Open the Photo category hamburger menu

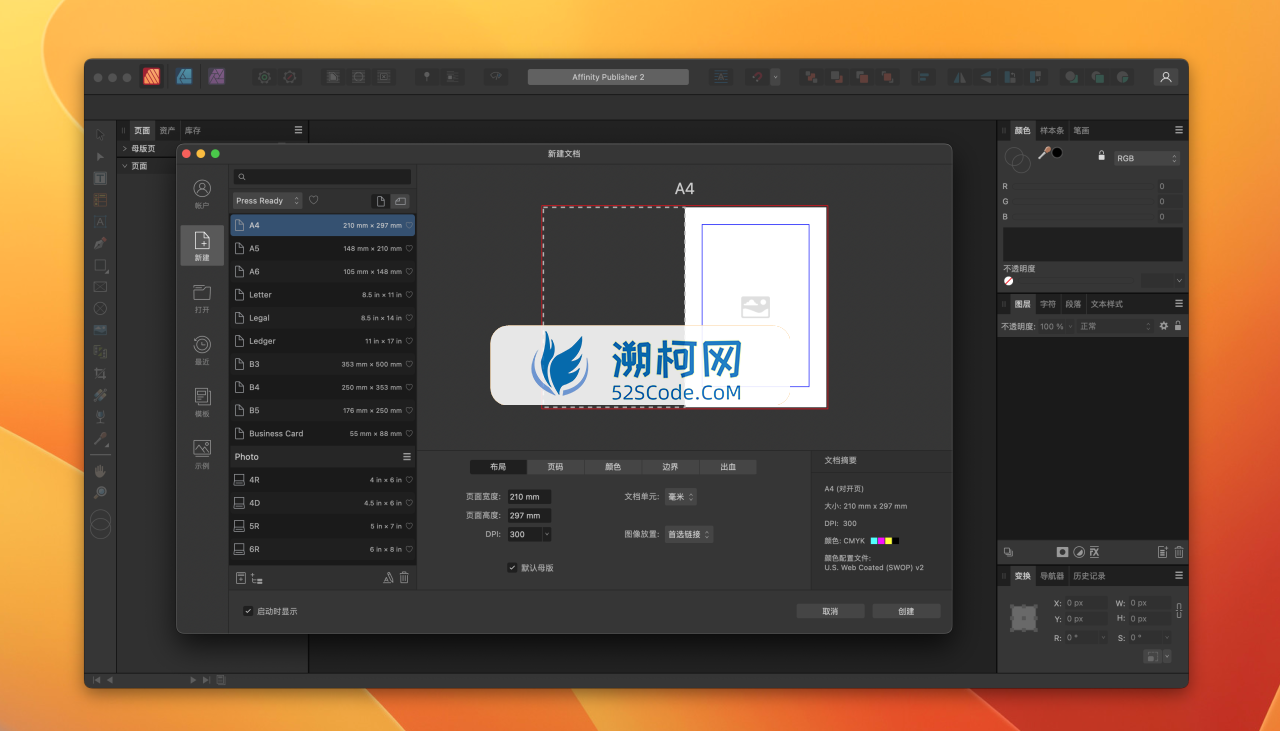click(x=407, y=456)
